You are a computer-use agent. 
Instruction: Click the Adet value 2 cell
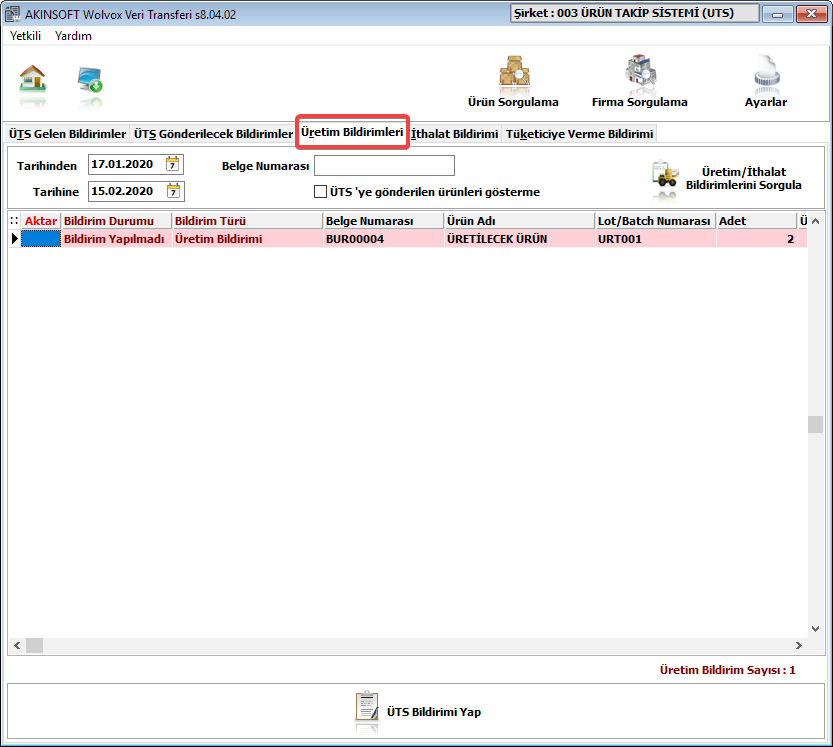(756, 239)
